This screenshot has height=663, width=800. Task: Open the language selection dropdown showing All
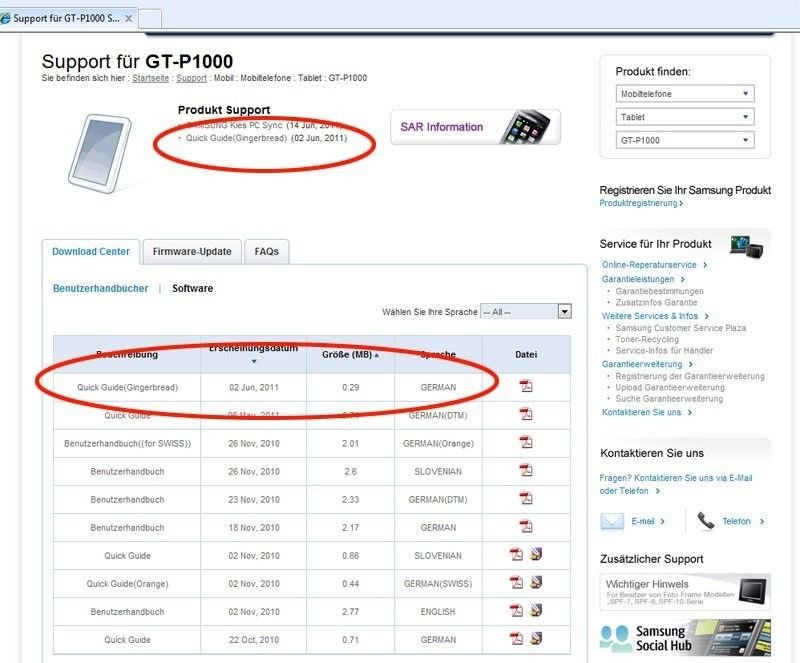pos(526,311)
